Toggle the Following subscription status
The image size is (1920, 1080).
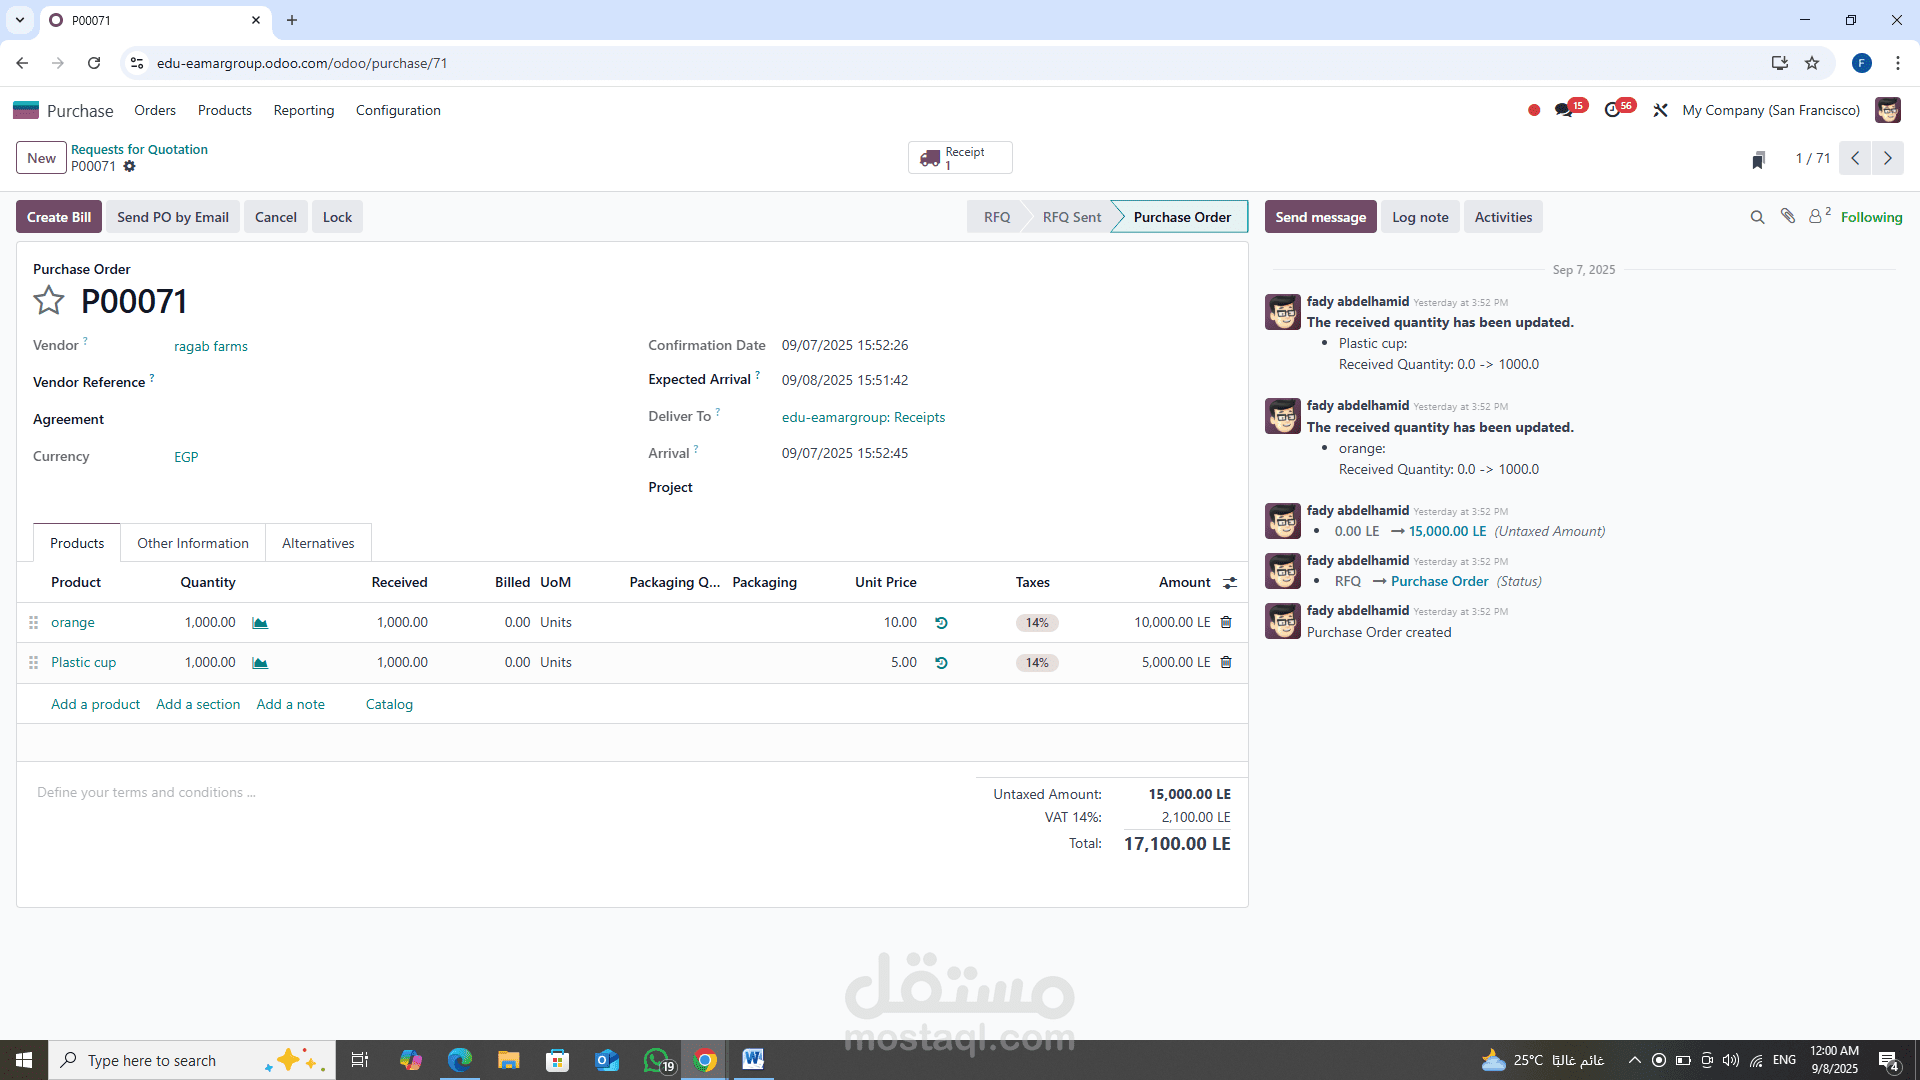click(x=1871, y=217)
